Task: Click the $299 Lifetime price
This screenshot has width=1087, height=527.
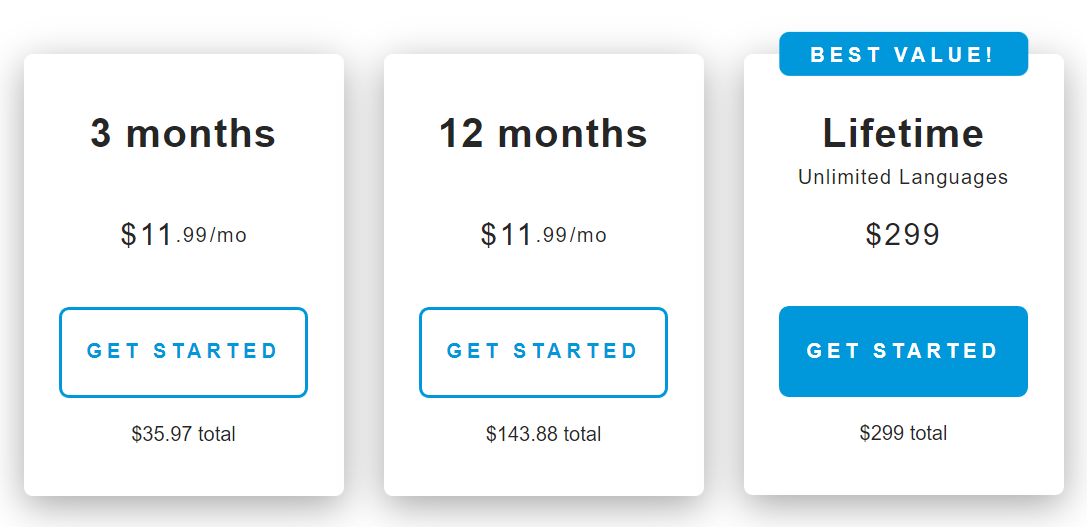Action: click(903, 234)
